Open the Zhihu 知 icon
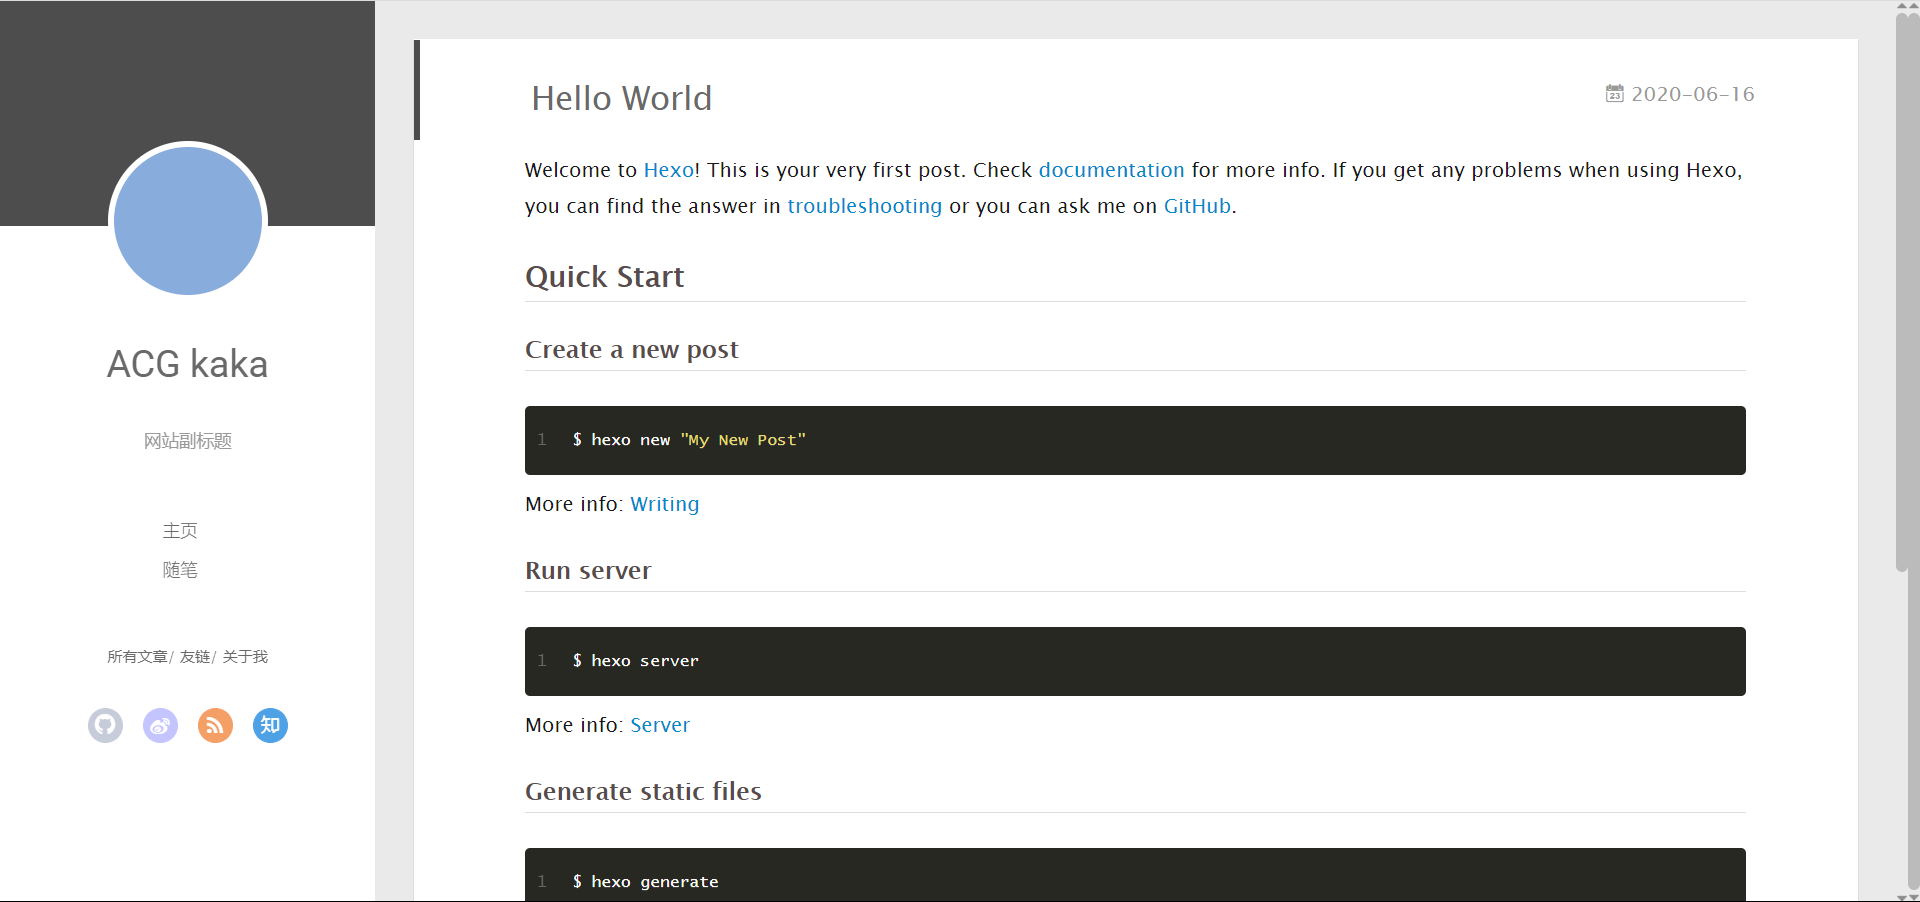 (x=270, y=725)
